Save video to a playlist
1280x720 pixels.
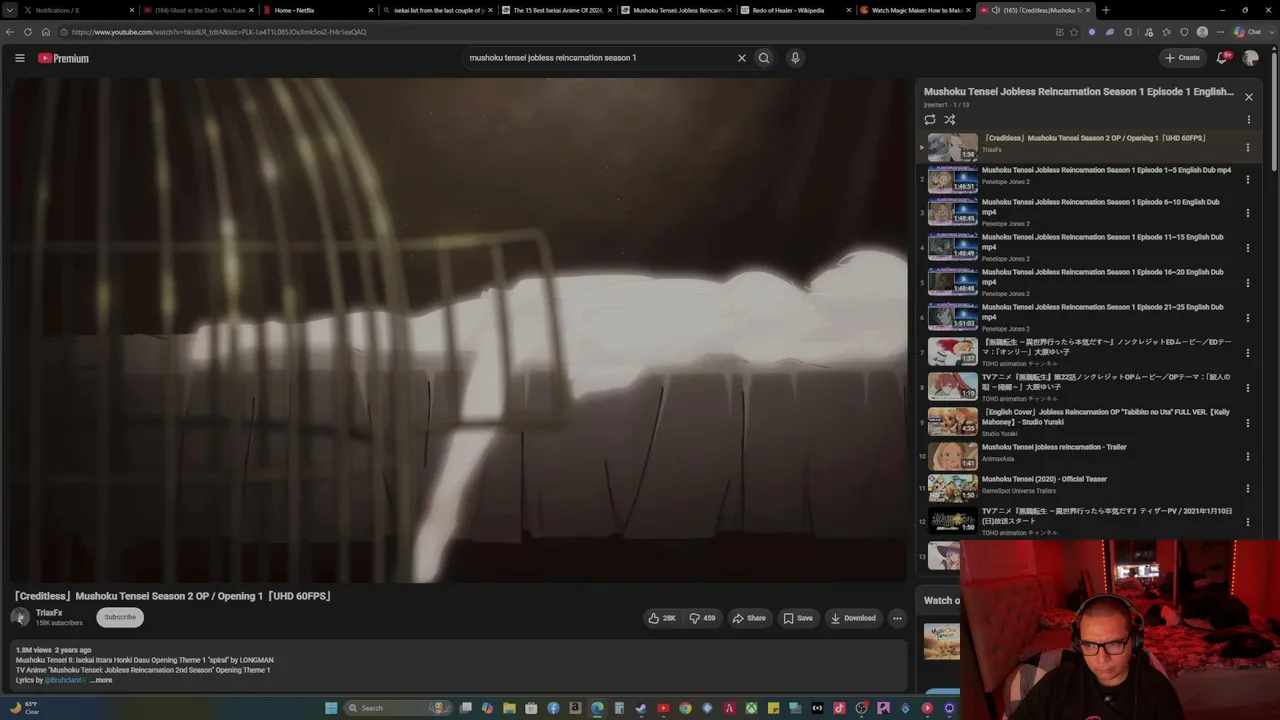tap(798, 618)
